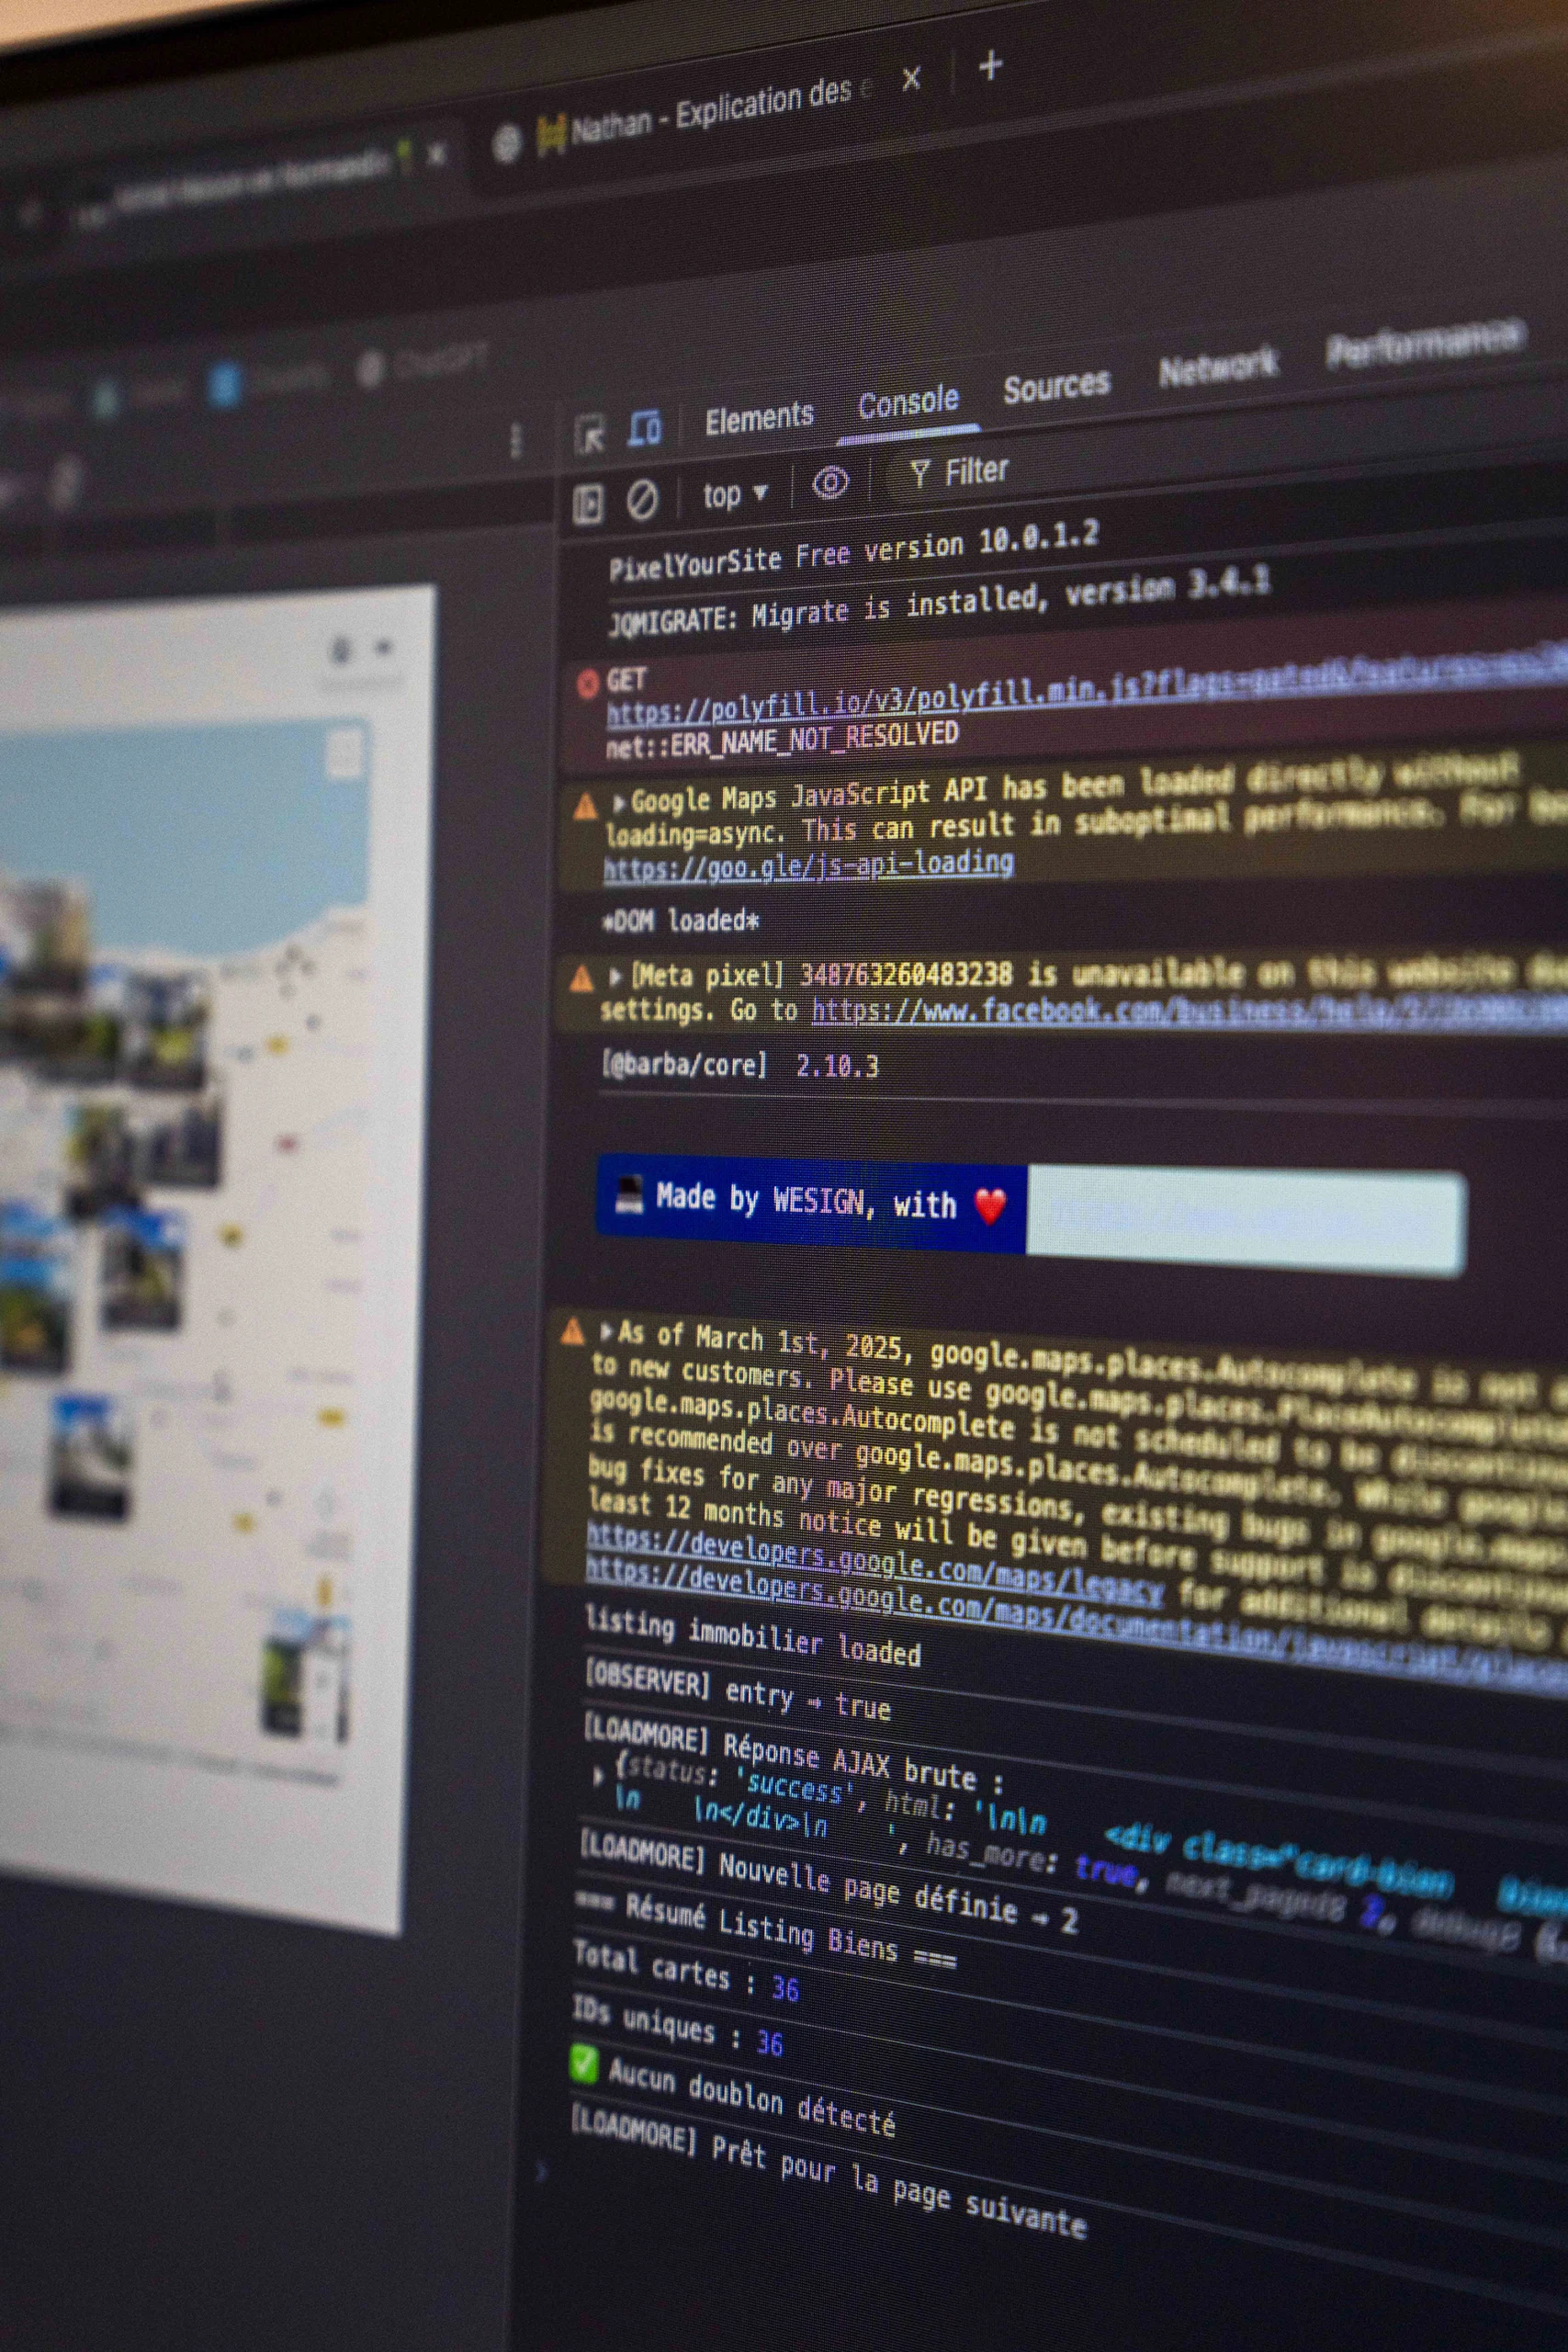Select the listing immobilier loaded line
The height and width of the screenshot is (2352, 1568).
click(x=752, y=1637)
